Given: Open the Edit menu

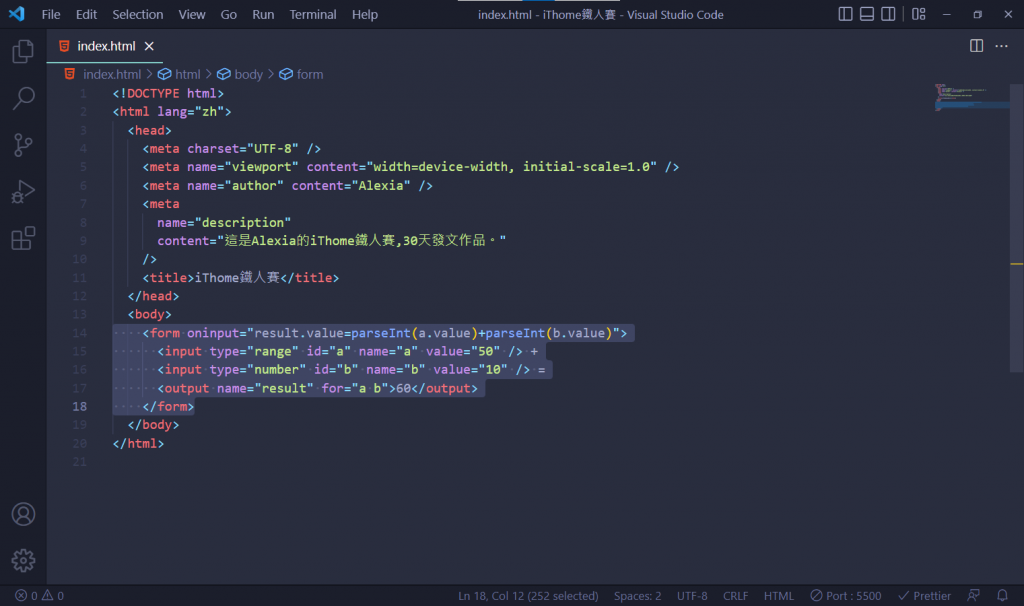Looking at the screenshot, I should tap(86, 14).
